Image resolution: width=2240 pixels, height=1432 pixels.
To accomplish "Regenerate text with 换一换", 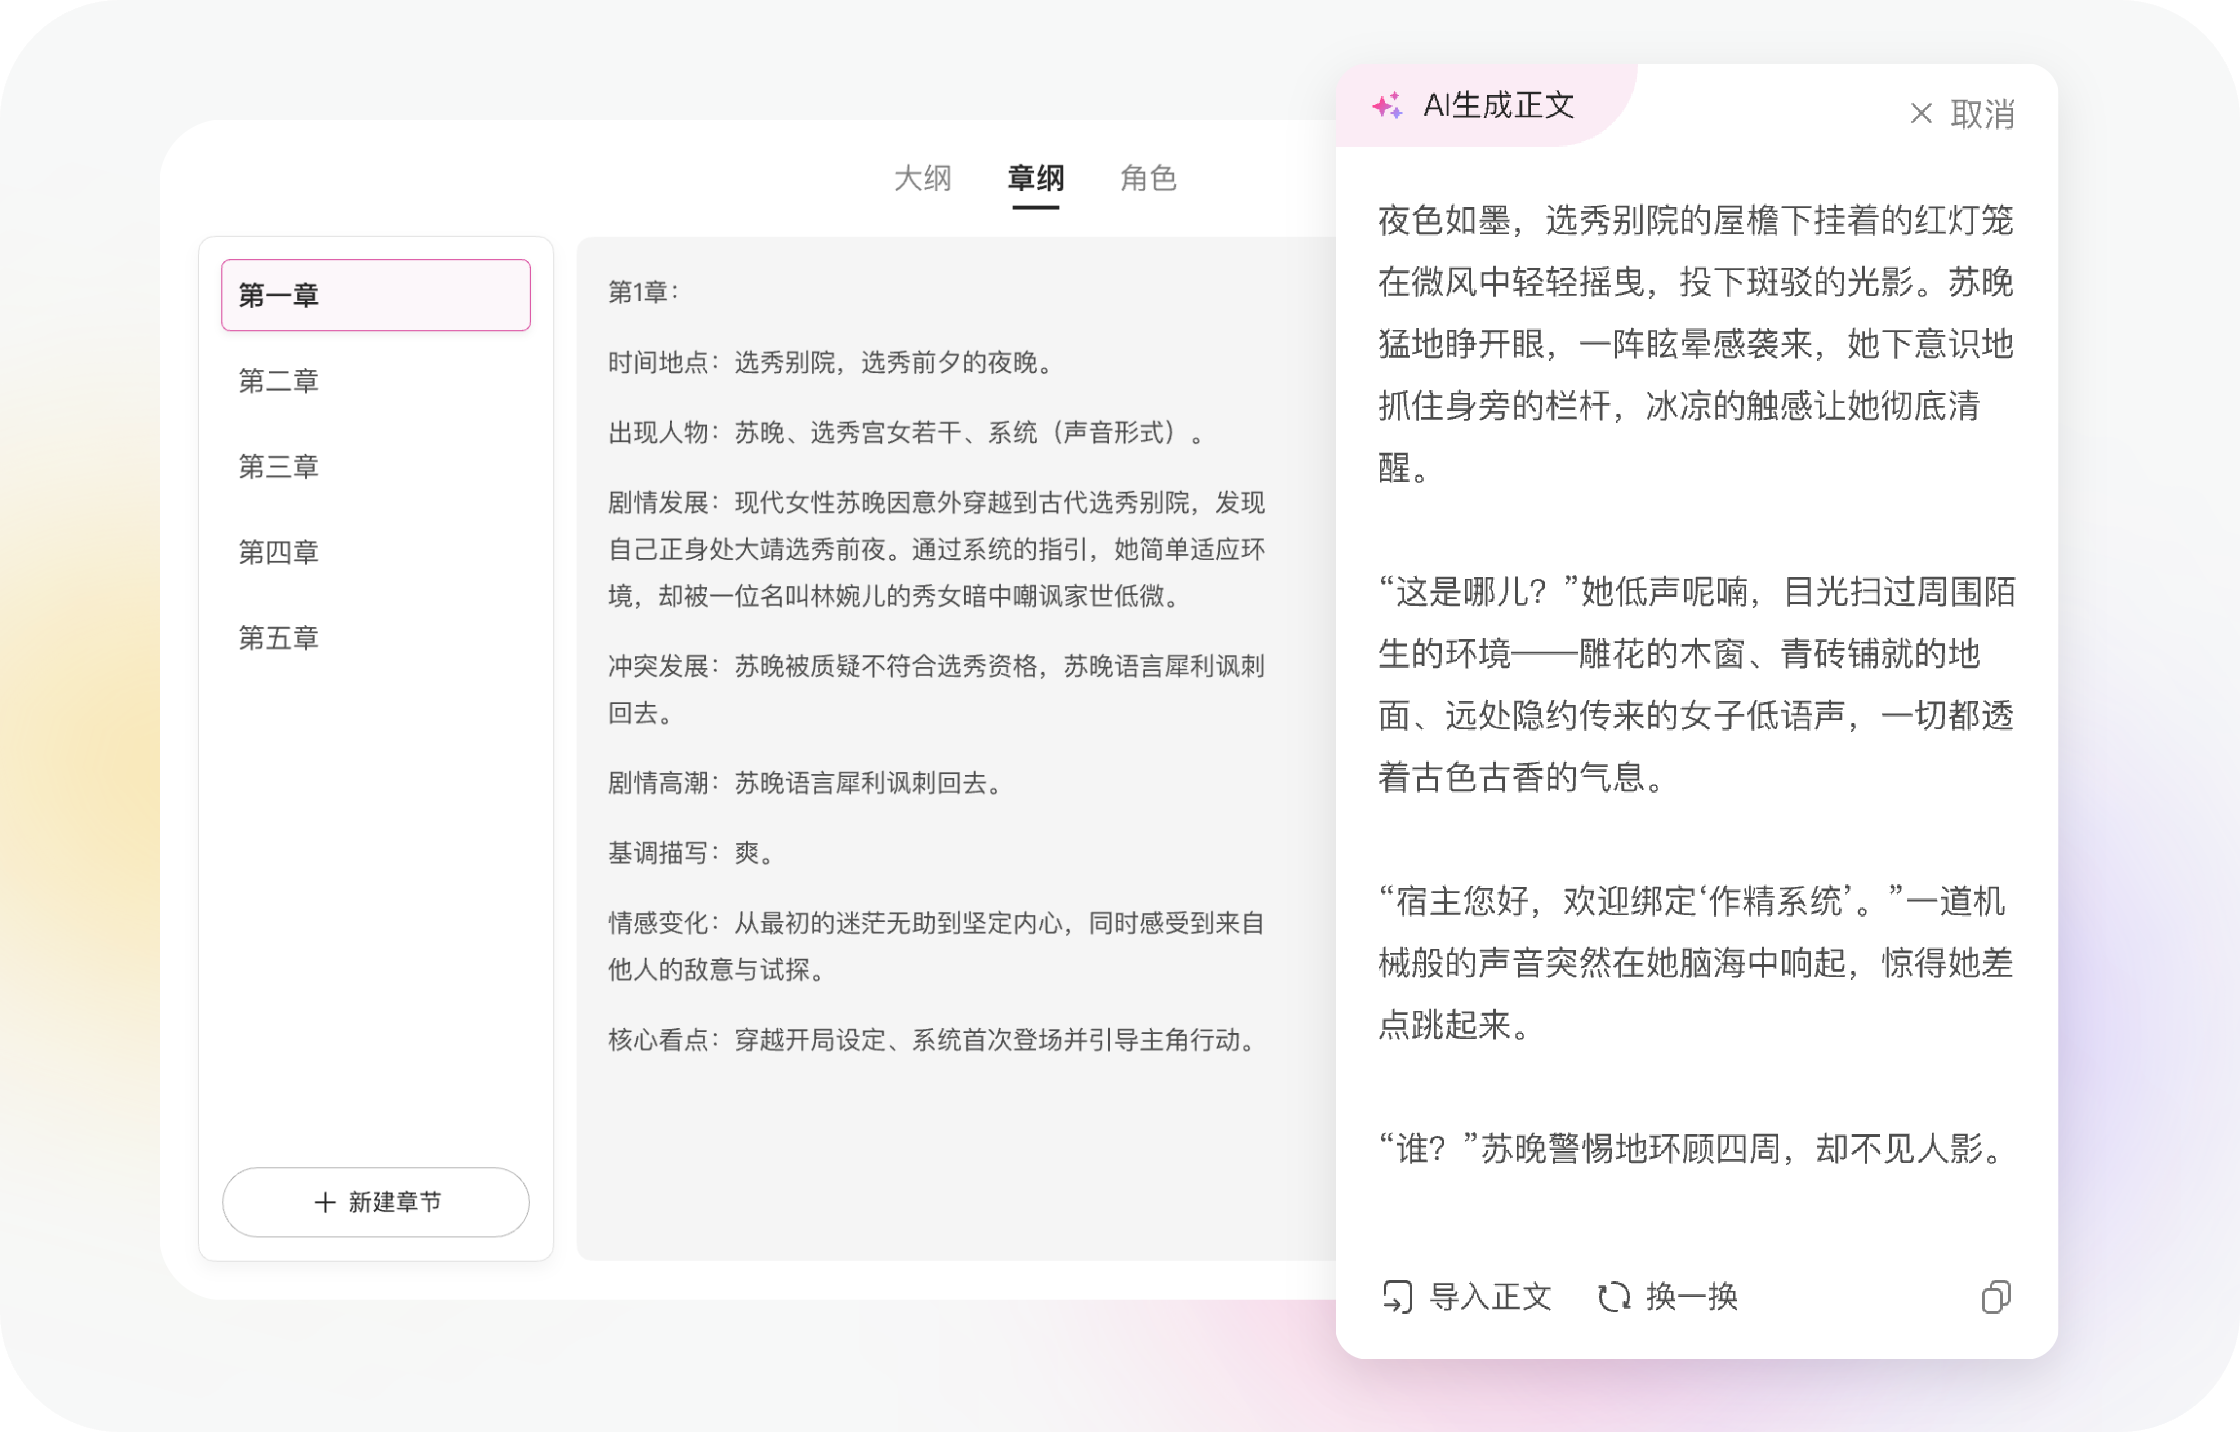I will (1692, 1297).
